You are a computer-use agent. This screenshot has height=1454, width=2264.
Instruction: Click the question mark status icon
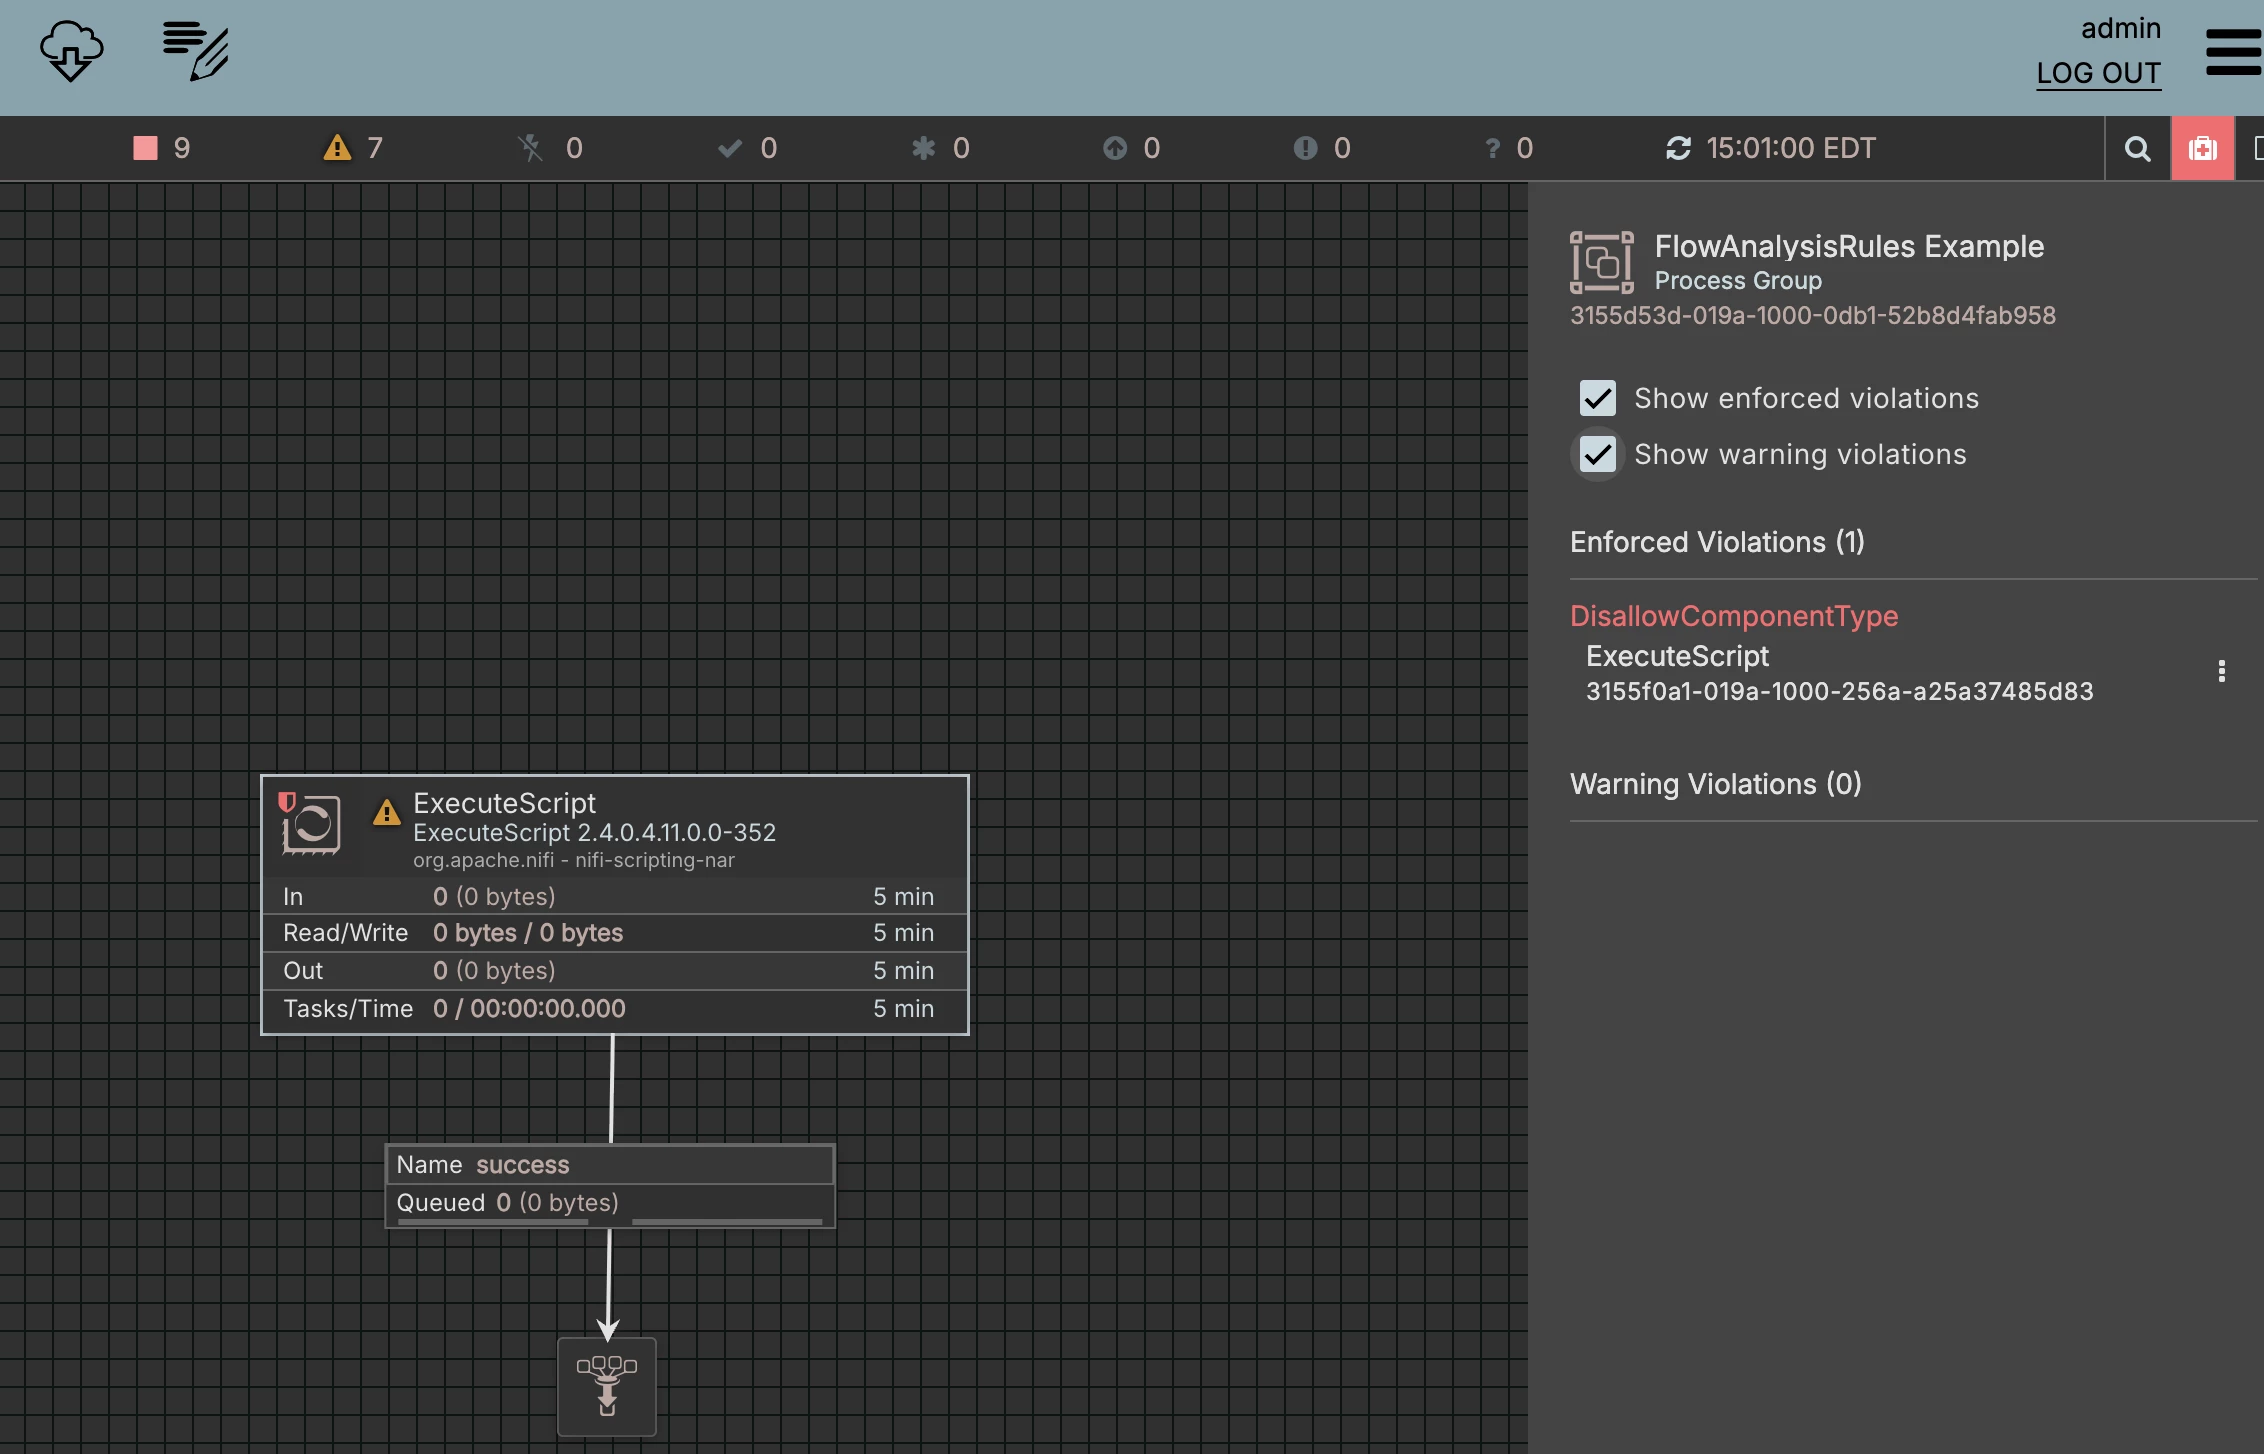[1492, 148]
